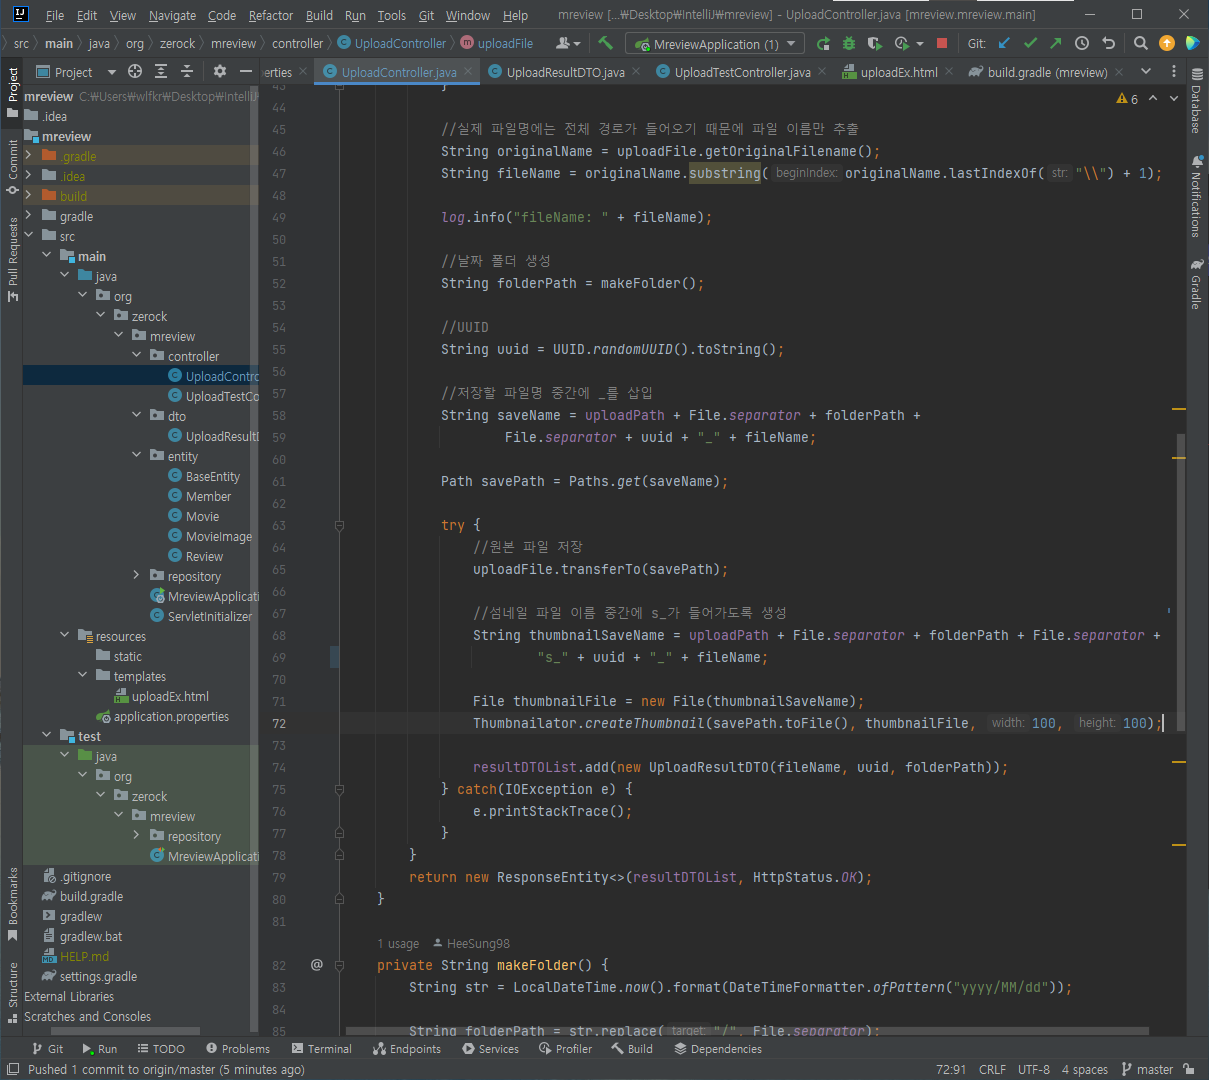Open the Terminal tool window
1209x1080 pixels.
click(322, 1049)
